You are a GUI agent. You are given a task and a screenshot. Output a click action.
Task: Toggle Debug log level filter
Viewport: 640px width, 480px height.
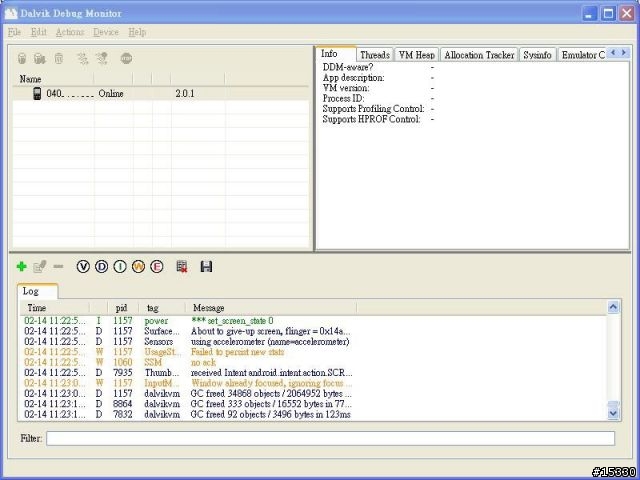click(x=101, y=267)
